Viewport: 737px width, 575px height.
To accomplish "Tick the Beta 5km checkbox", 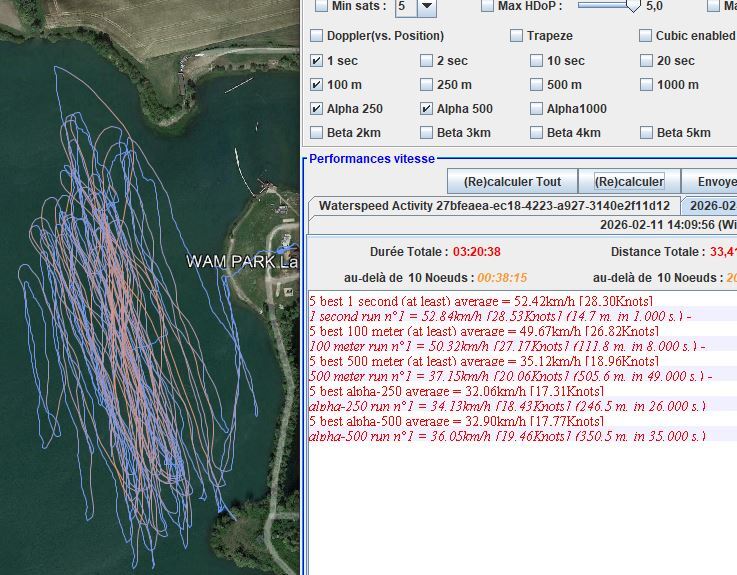I will coord(646,133).
